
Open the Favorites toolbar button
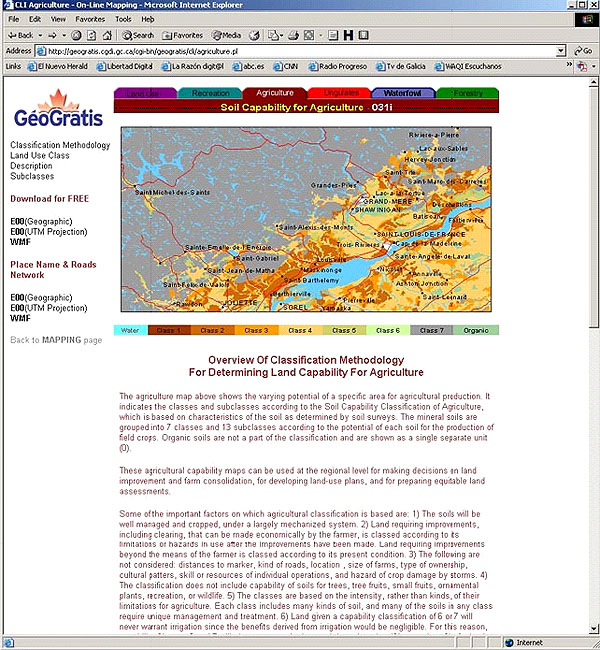pos(179,35)
